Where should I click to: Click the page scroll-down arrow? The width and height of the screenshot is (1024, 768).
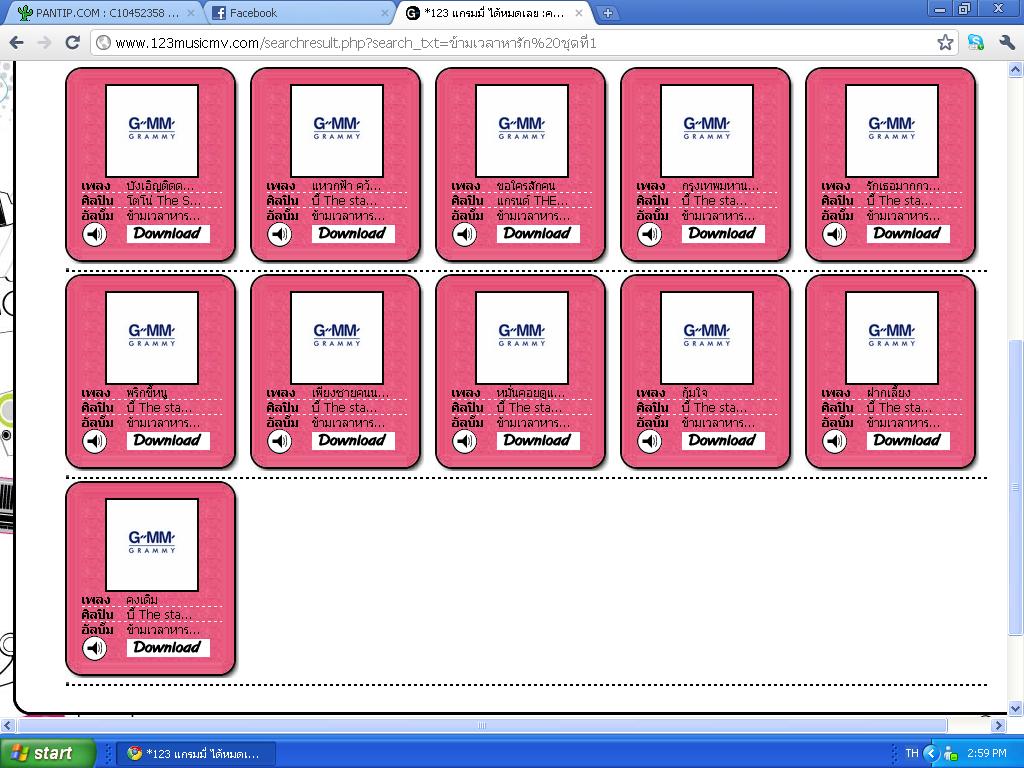point(1015,709)
